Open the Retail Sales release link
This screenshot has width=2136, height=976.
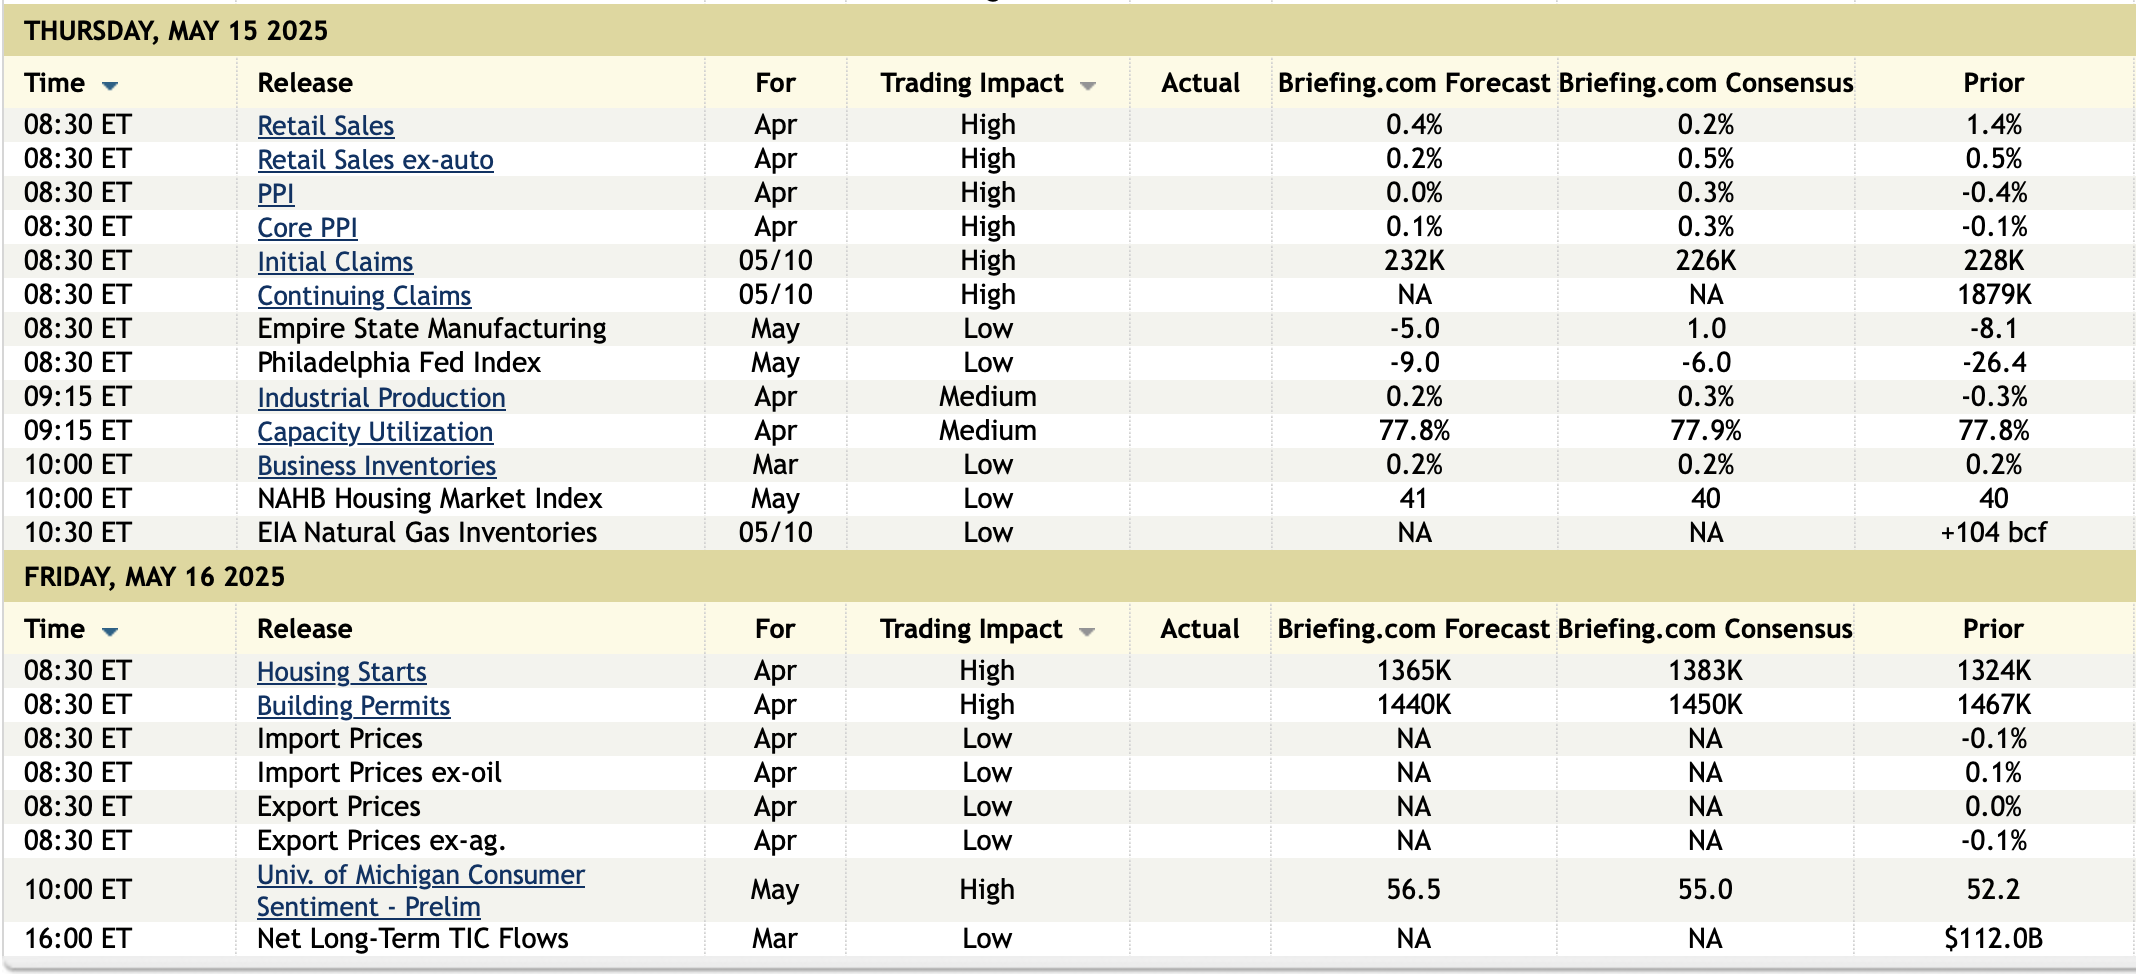(x=325, y=126)
